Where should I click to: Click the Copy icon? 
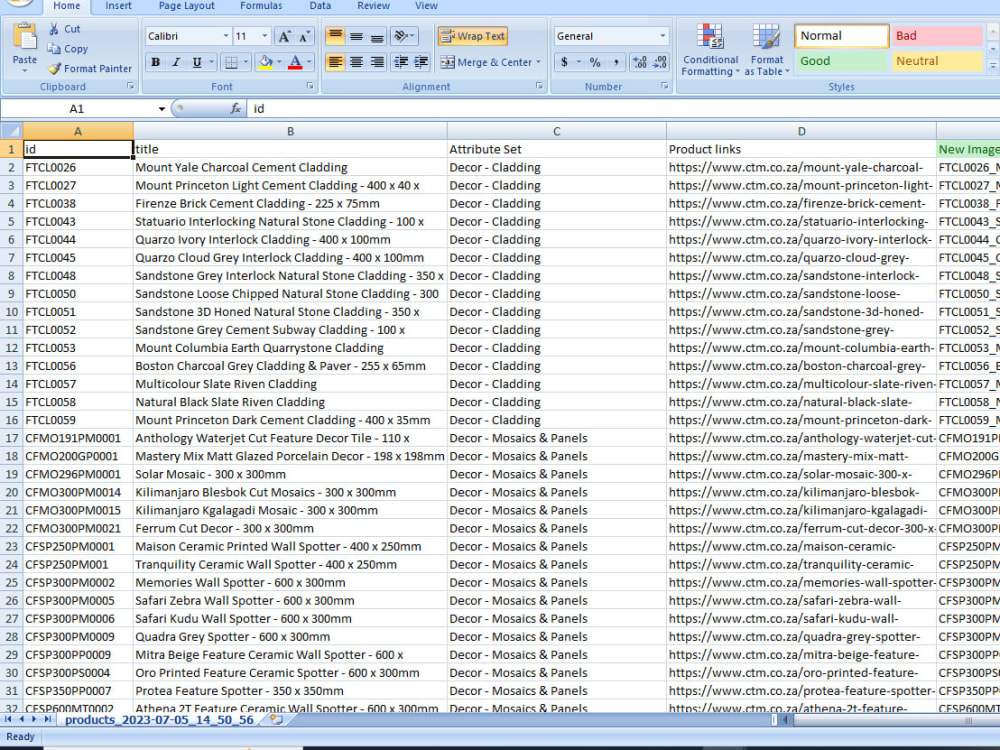[54, 48]
